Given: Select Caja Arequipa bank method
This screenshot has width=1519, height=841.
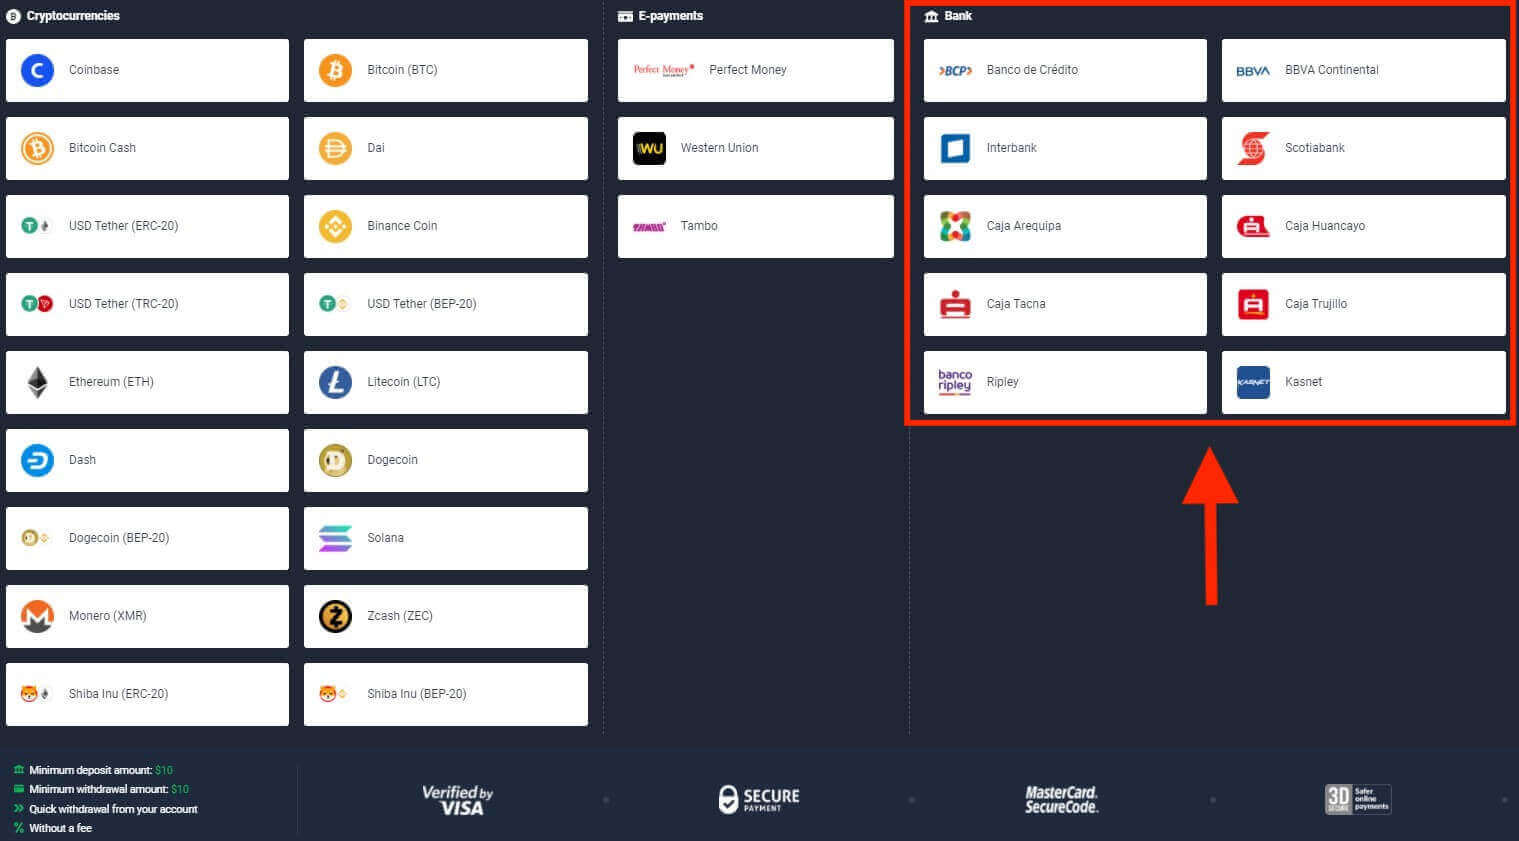Looking at the screenshot, I should point(1065,226).
